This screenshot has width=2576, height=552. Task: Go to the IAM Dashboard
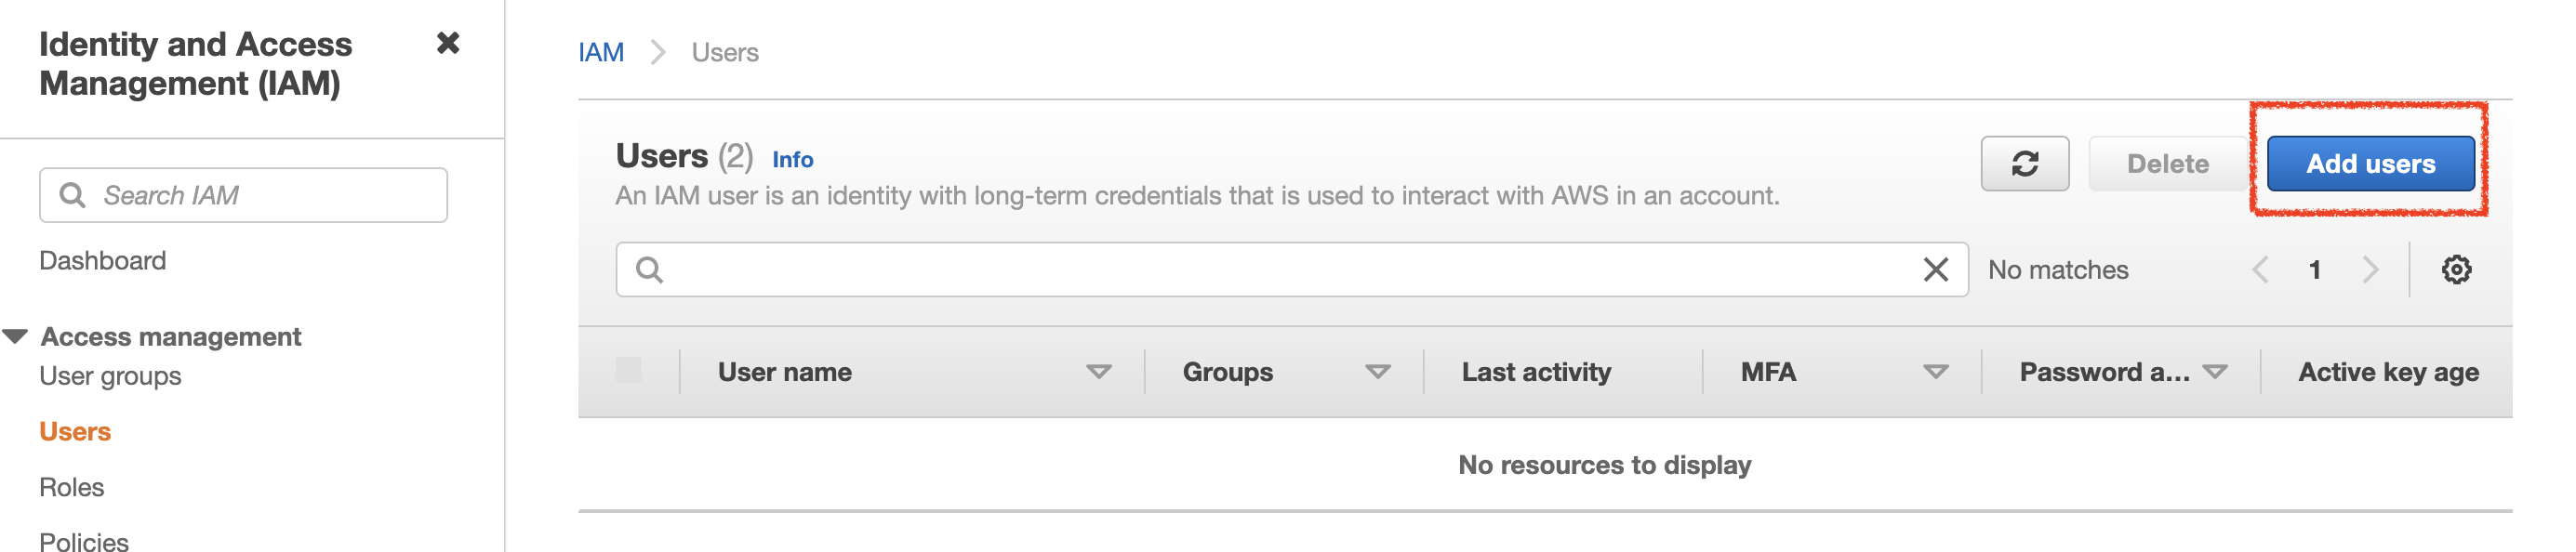tap(103, 261)
